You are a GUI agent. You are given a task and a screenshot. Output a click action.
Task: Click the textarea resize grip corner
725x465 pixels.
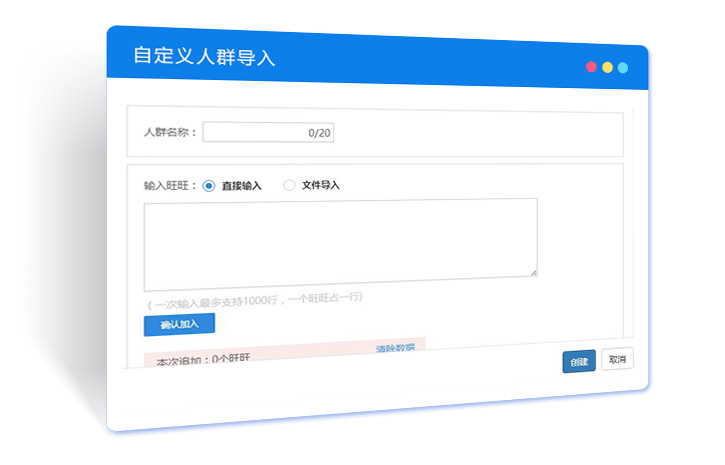533,271
